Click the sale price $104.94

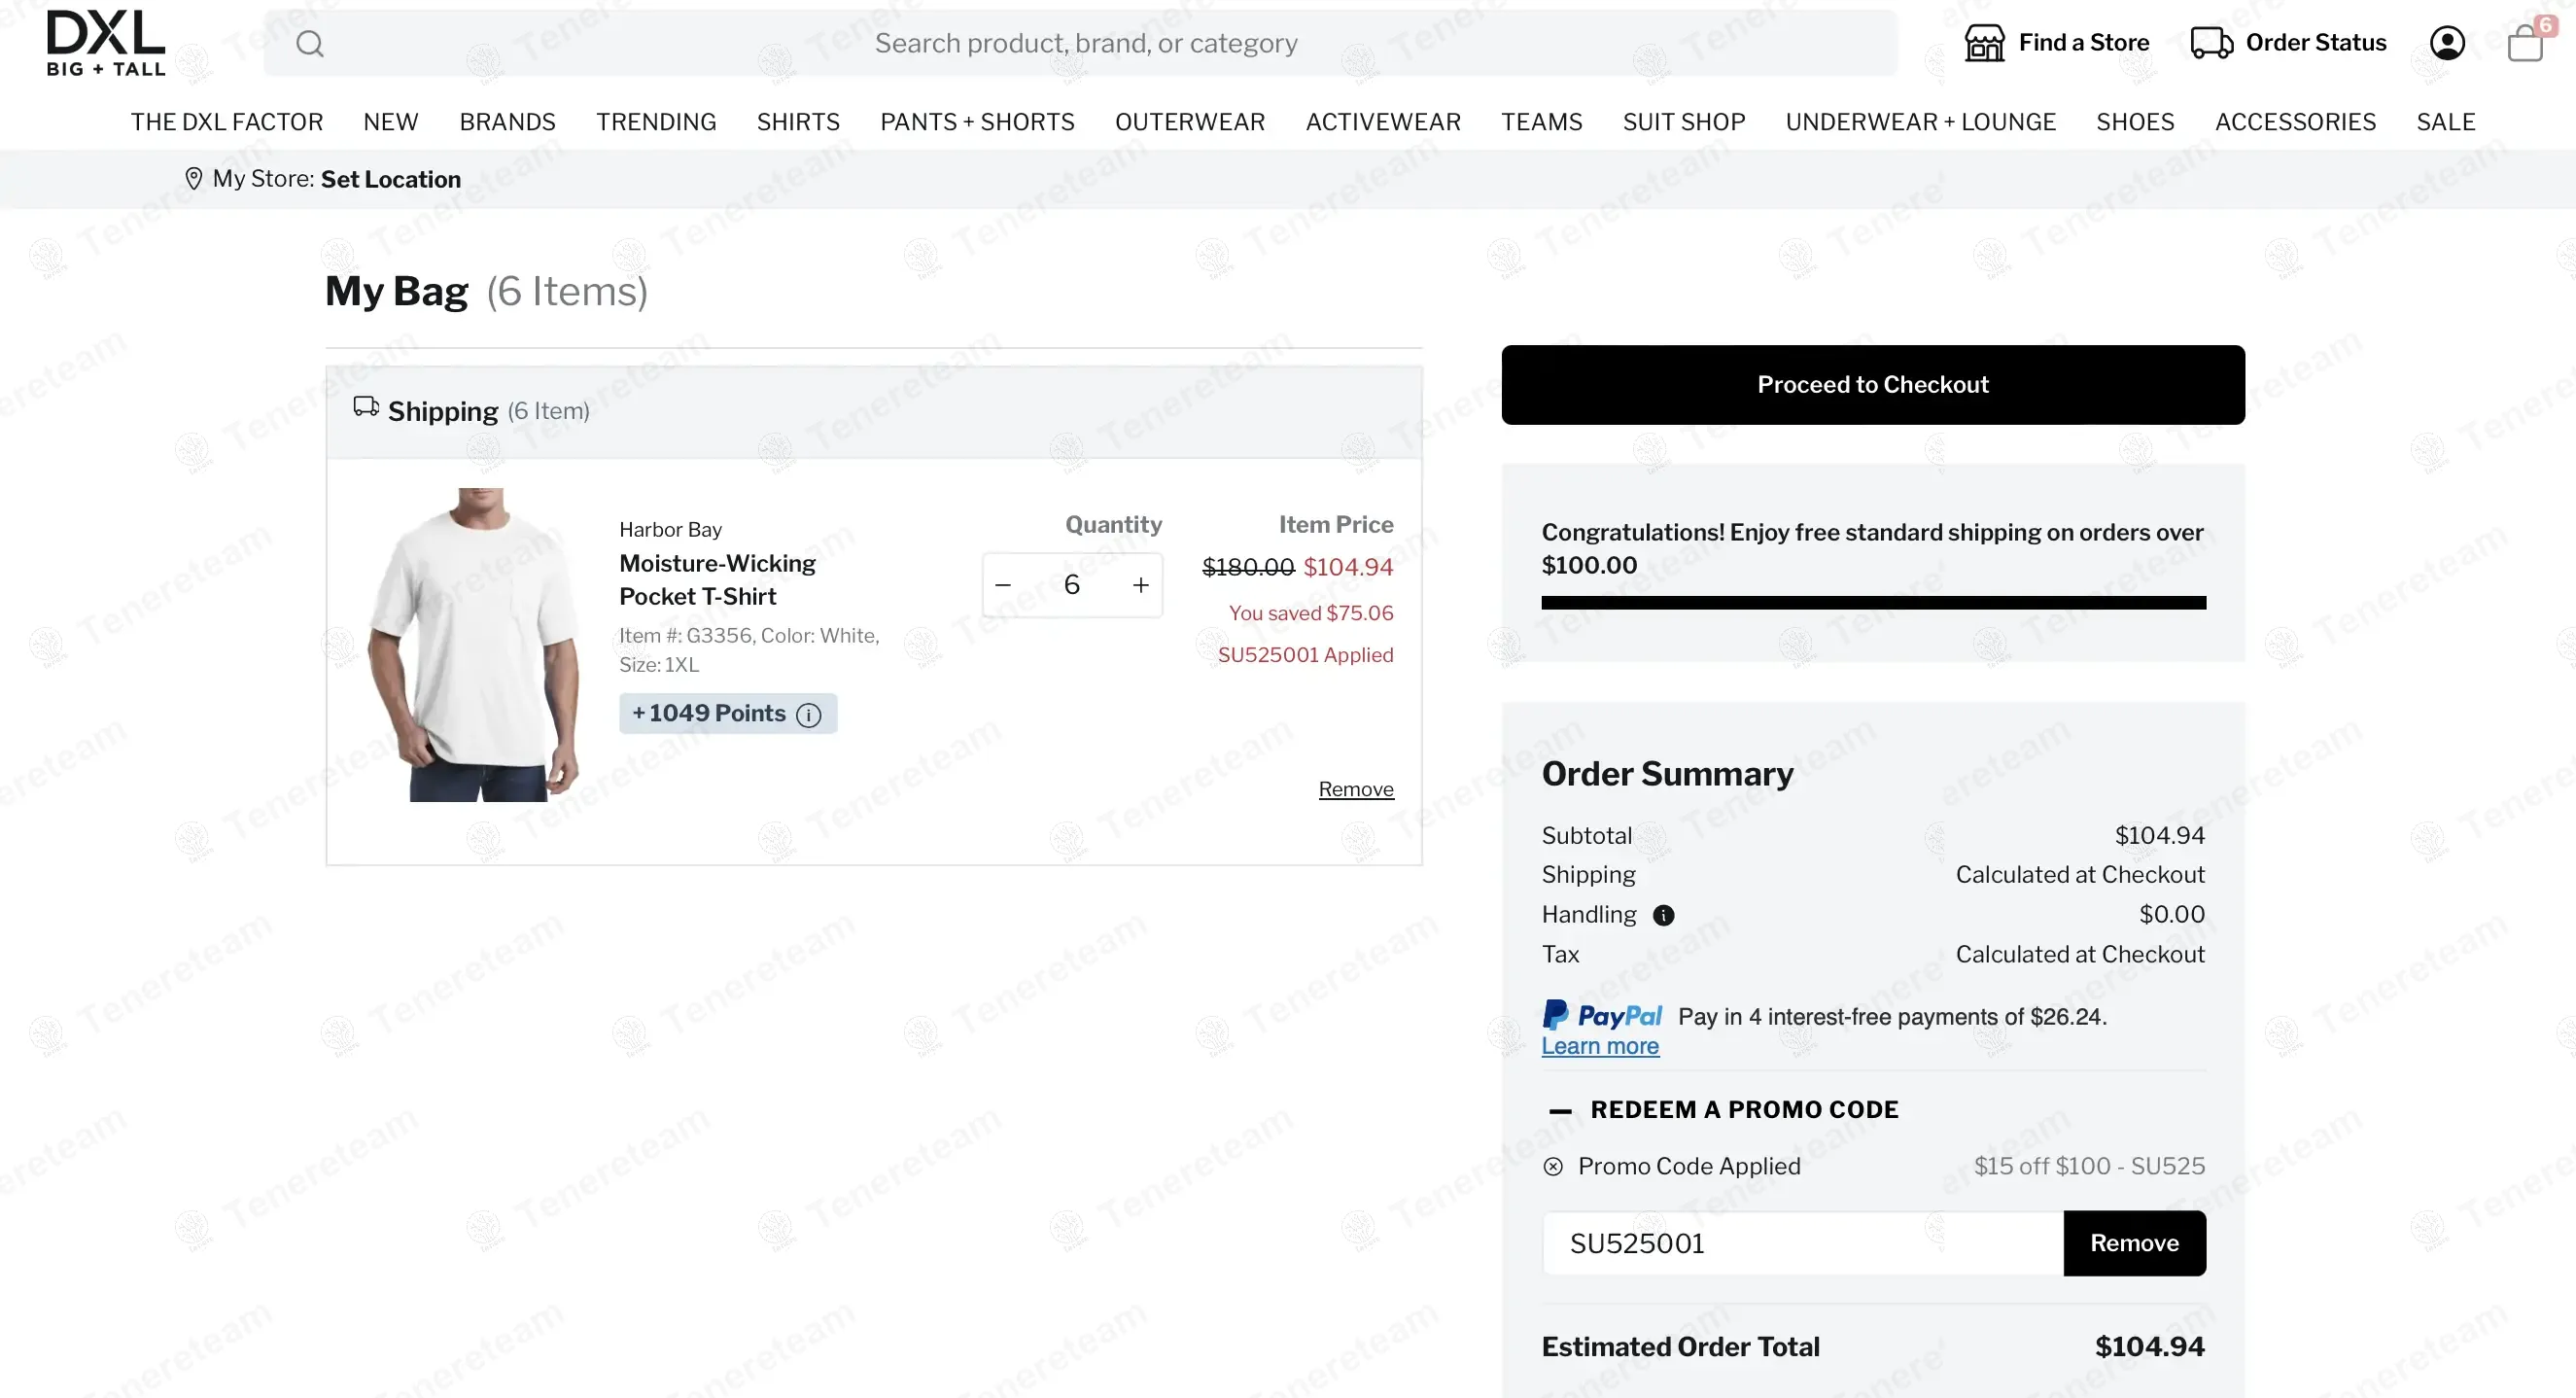tap(1348, 567)
